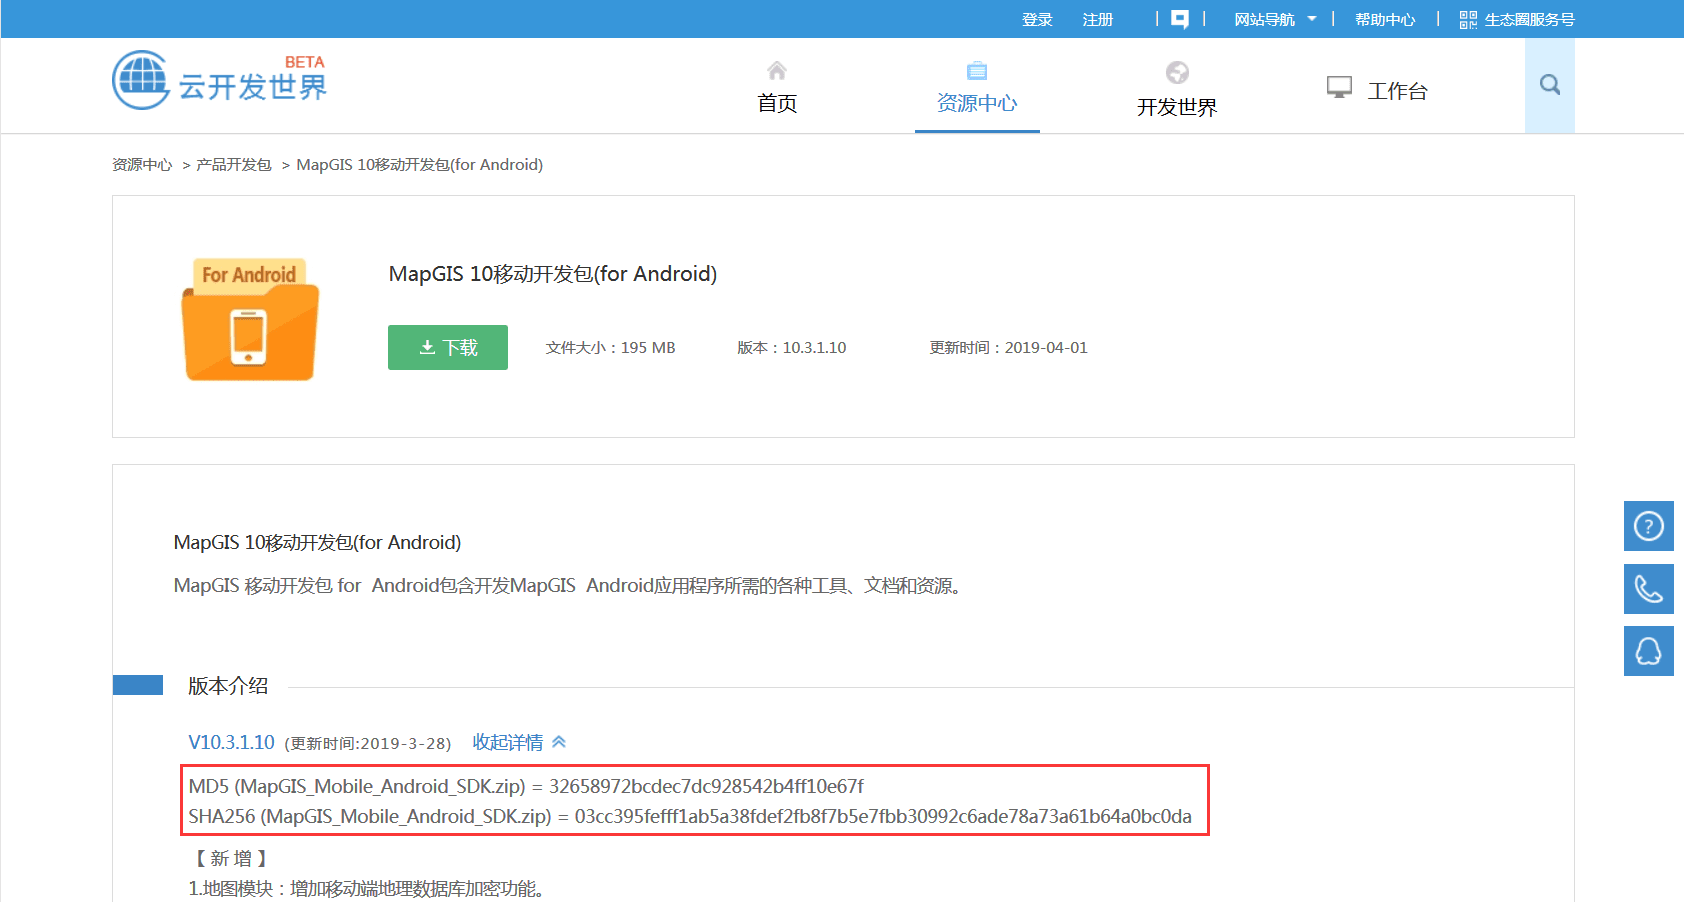
Task: Click the MD5 checksum line
Action: [526, 786]
